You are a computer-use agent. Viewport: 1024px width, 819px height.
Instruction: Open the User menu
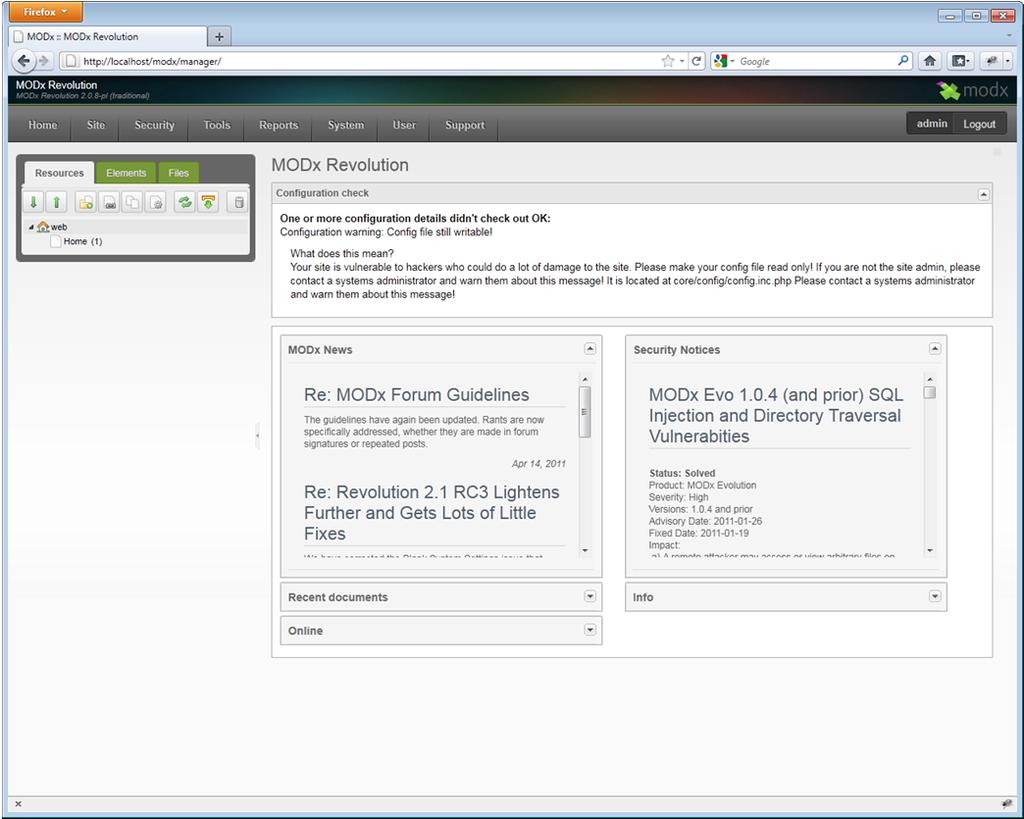pos(404,125)
